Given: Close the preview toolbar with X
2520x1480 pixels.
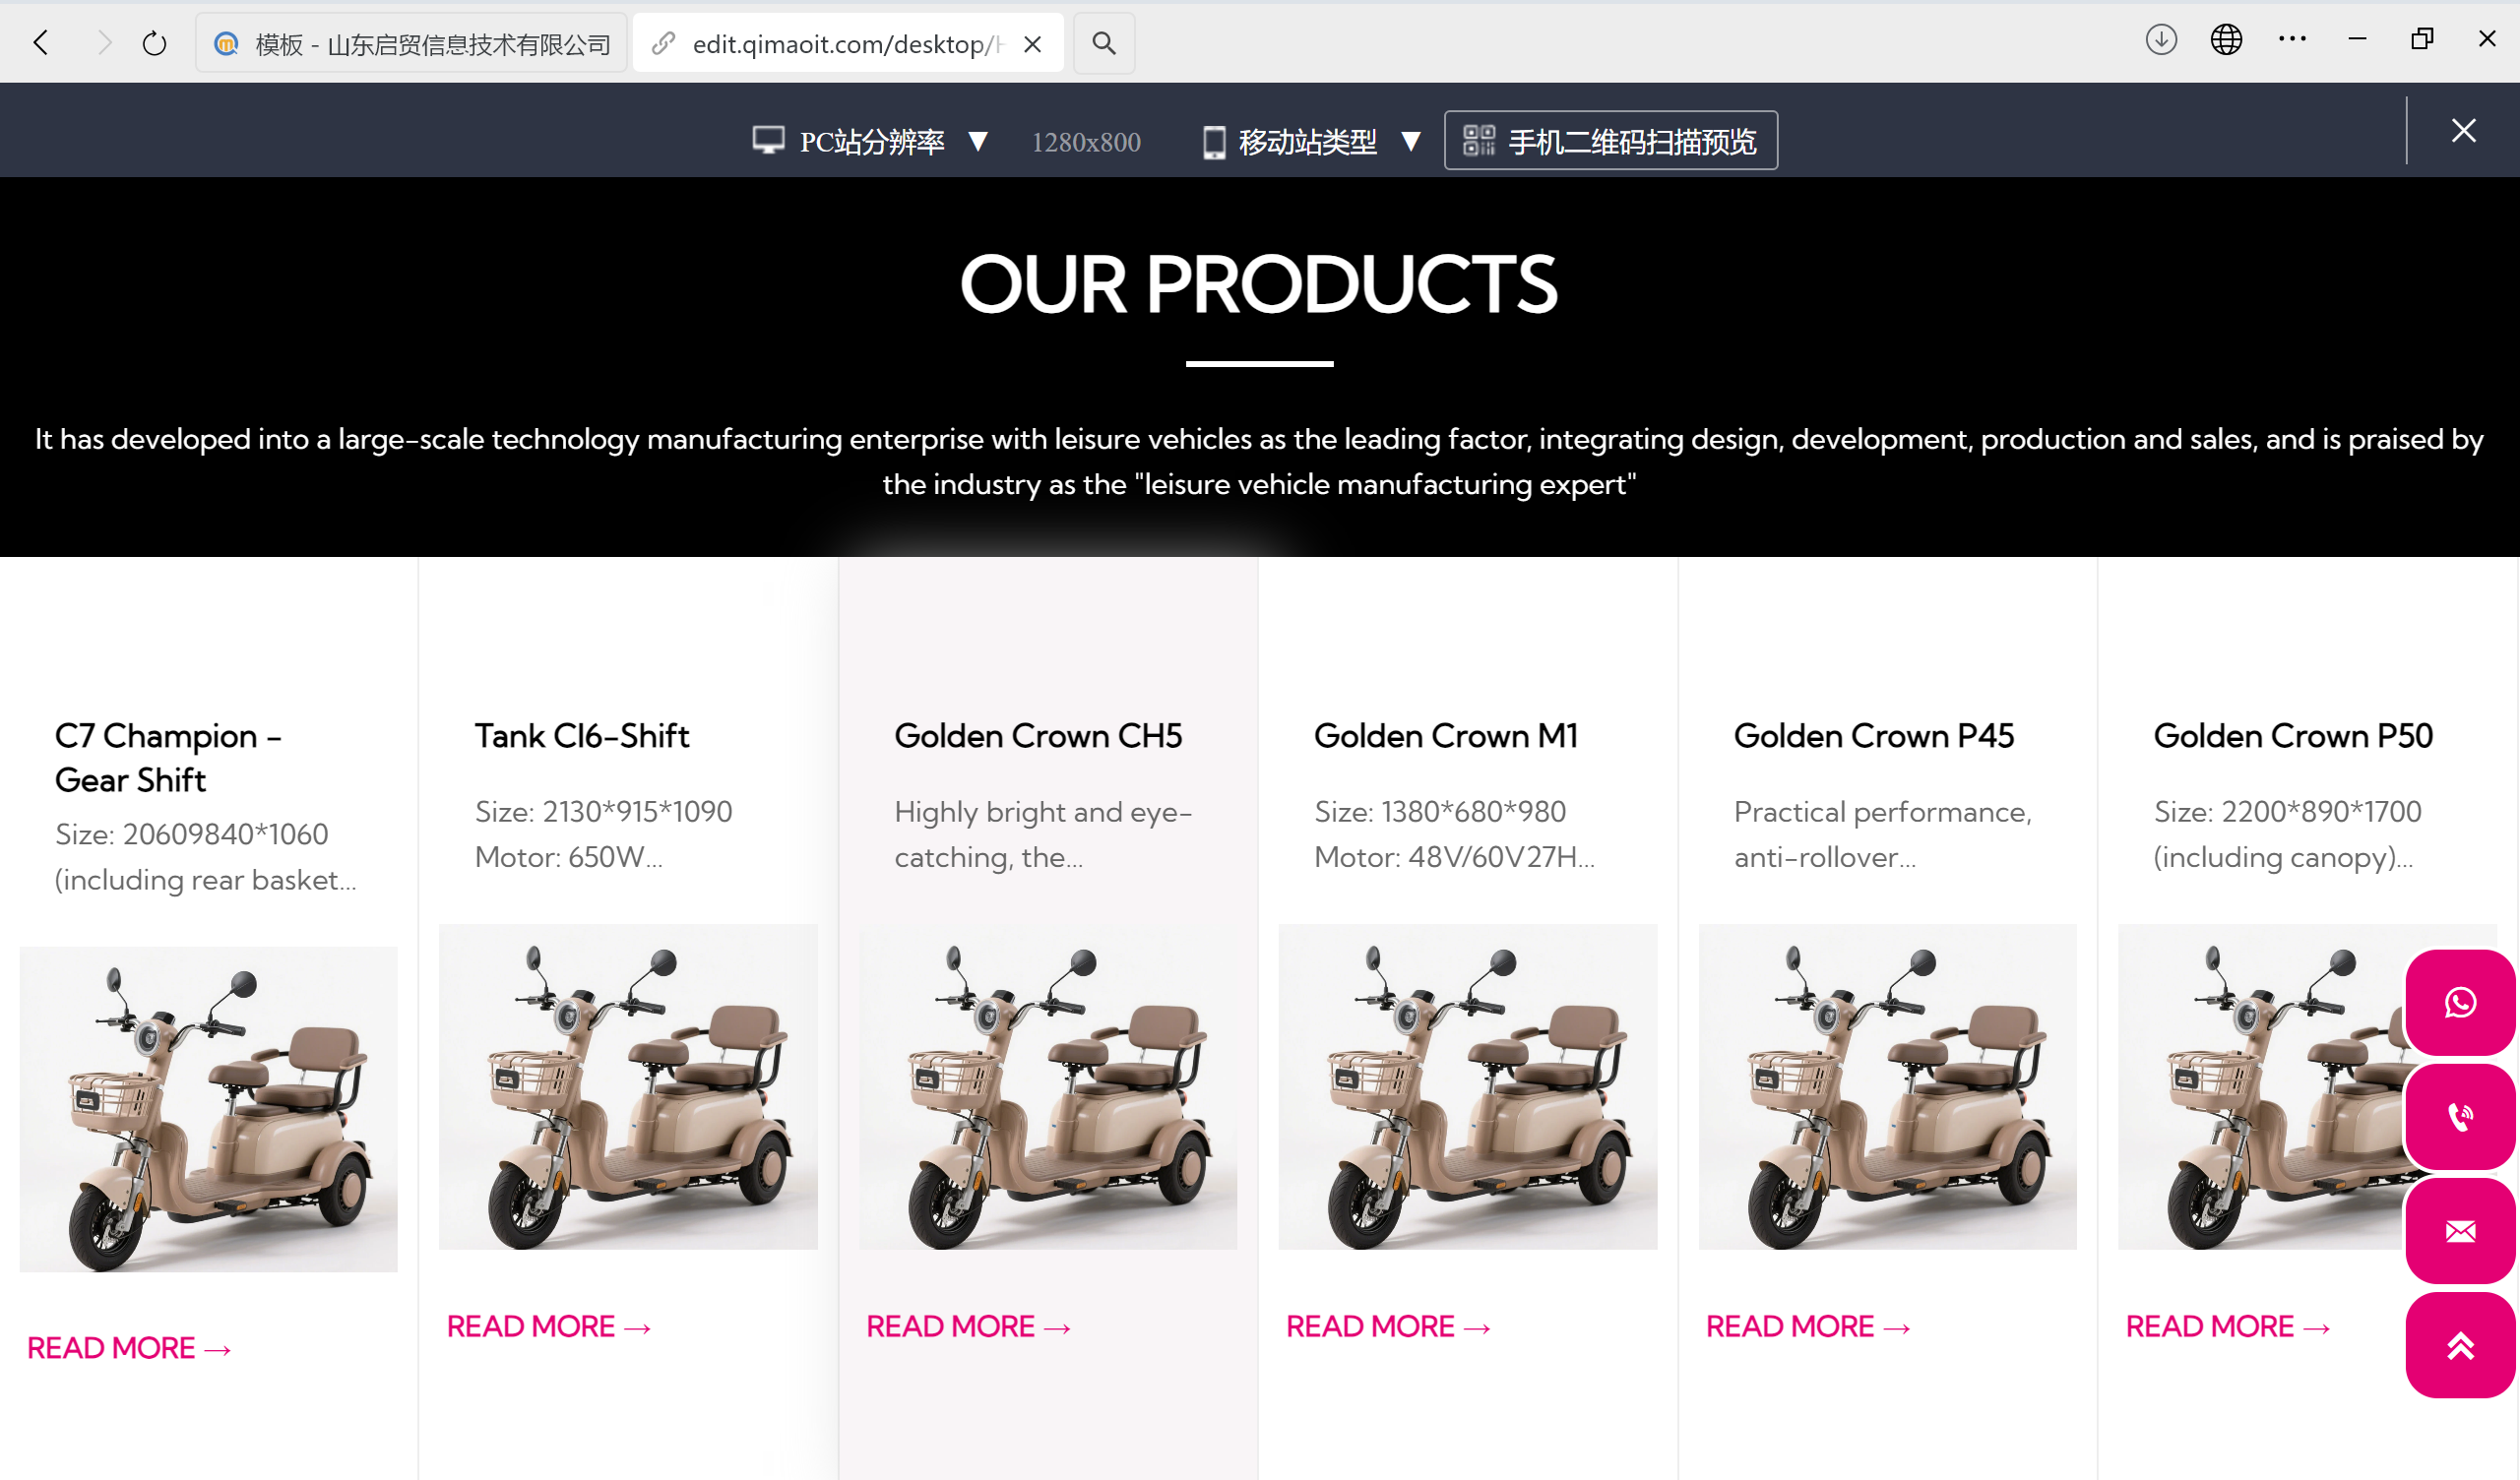Looking at the screenshot, I should tap(2463, 131).
